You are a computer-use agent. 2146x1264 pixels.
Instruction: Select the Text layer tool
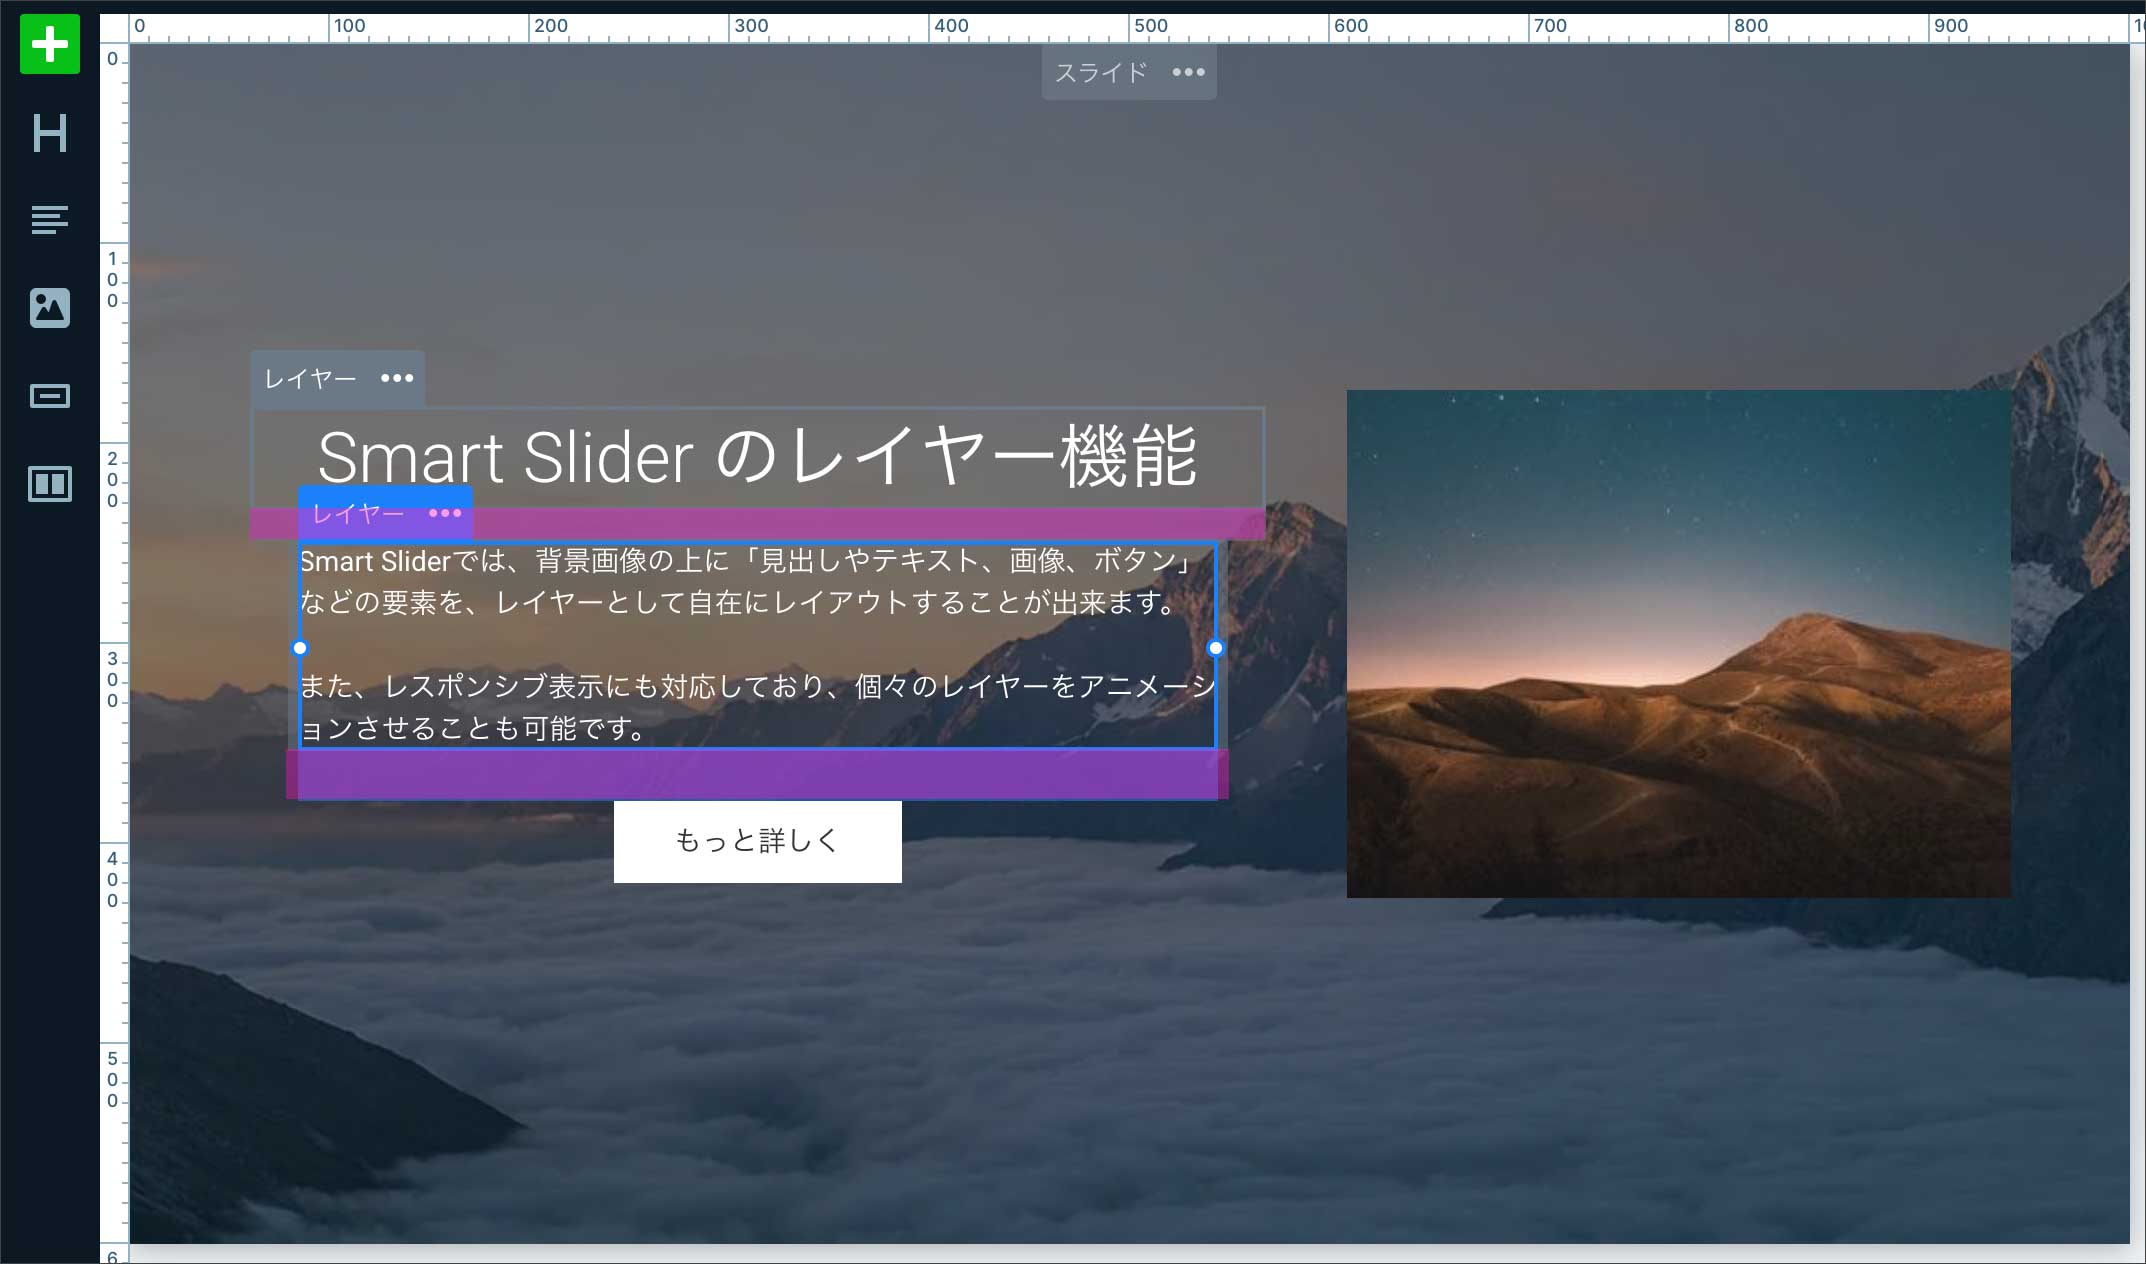click(x=49, y=220)
